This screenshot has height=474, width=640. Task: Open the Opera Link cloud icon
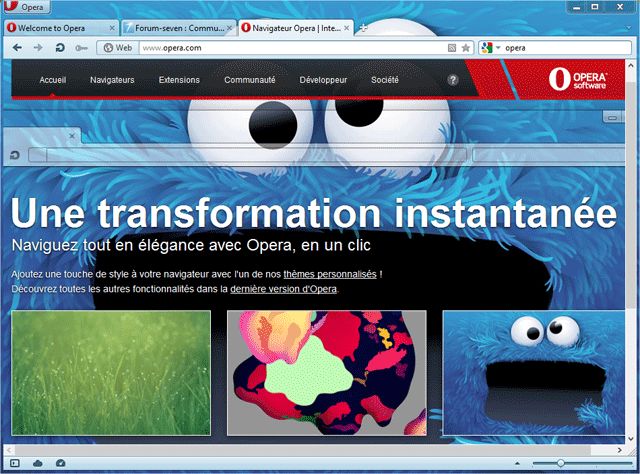(38, 463)
